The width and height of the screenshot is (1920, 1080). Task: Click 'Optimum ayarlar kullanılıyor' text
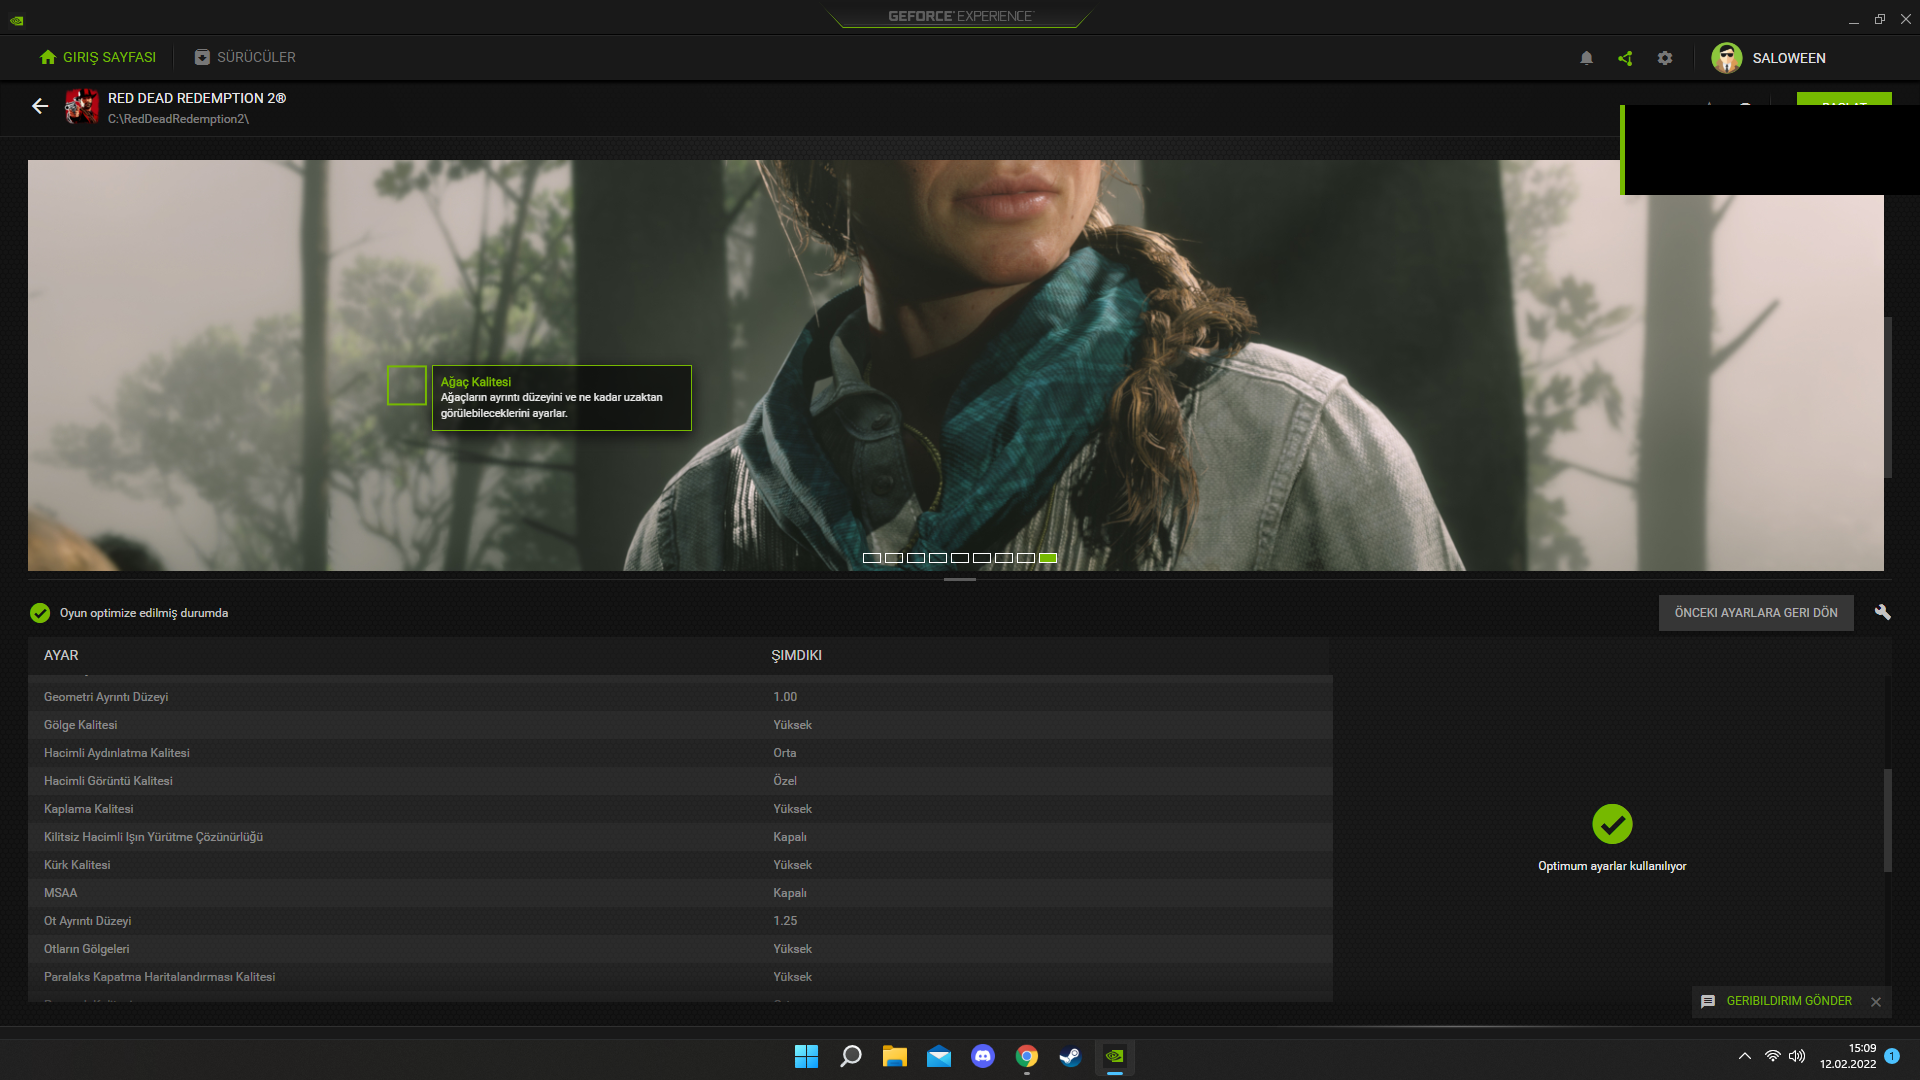(1612, 866)
